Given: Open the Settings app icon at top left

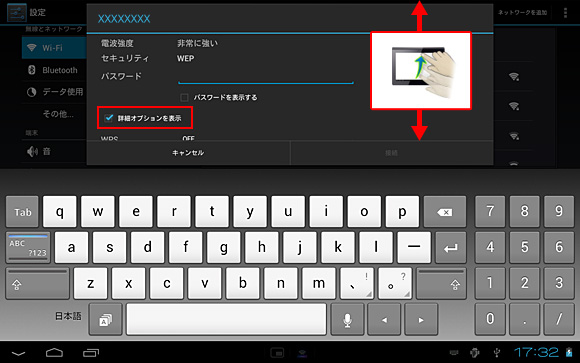Looking at the screenshot, I should [x=17, y=13].
